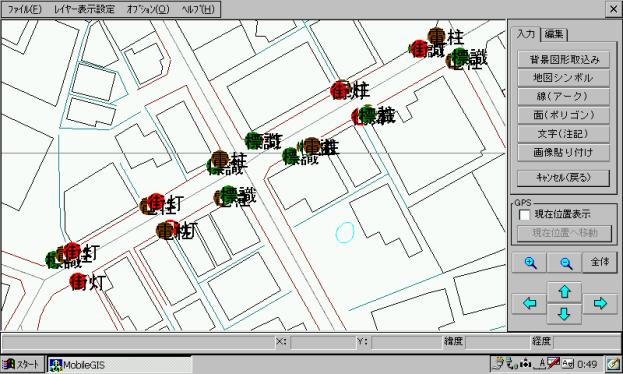The width and height of the screenshot is (623, 374).
Task: Pan the map with the left arrow
Action: tap(529, 304)
